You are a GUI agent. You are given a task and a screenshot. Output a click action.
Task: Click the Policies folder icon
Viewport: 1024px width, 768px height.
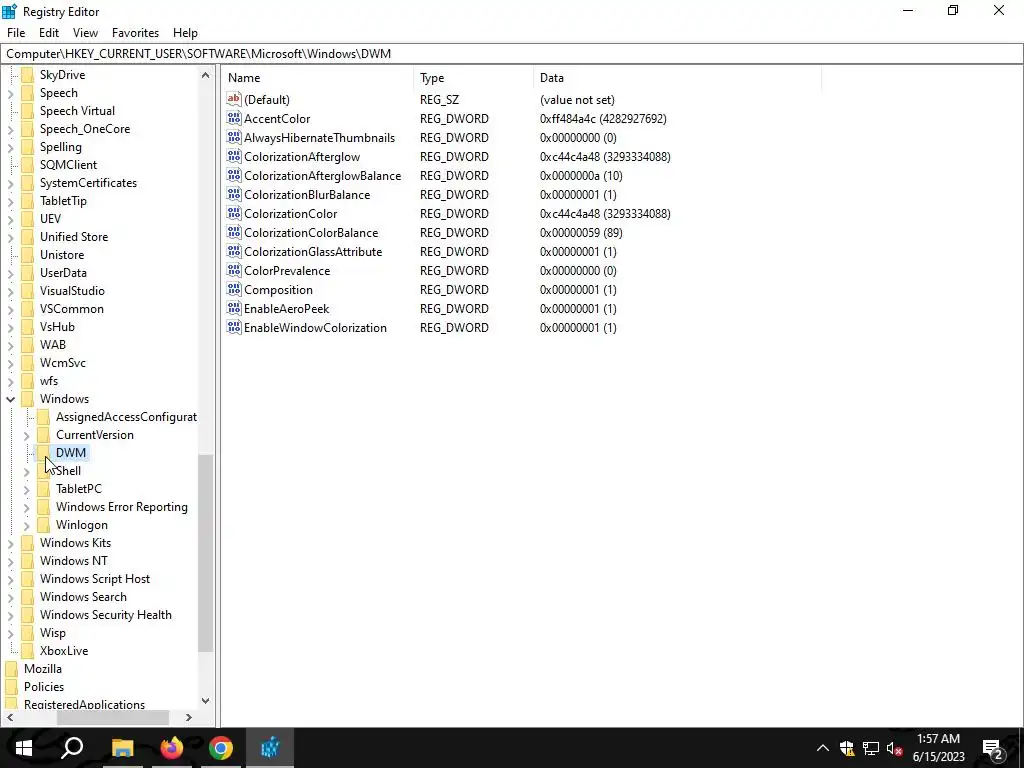(12, 686)
